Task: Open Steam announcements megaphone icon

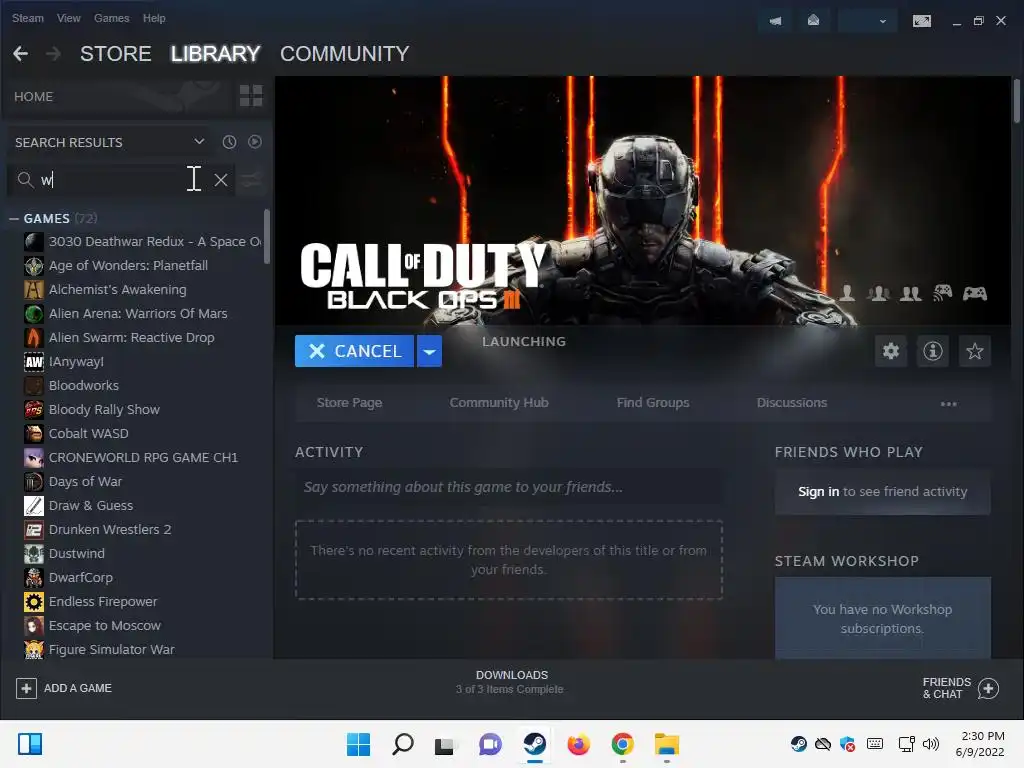Action: click(775, 21)
